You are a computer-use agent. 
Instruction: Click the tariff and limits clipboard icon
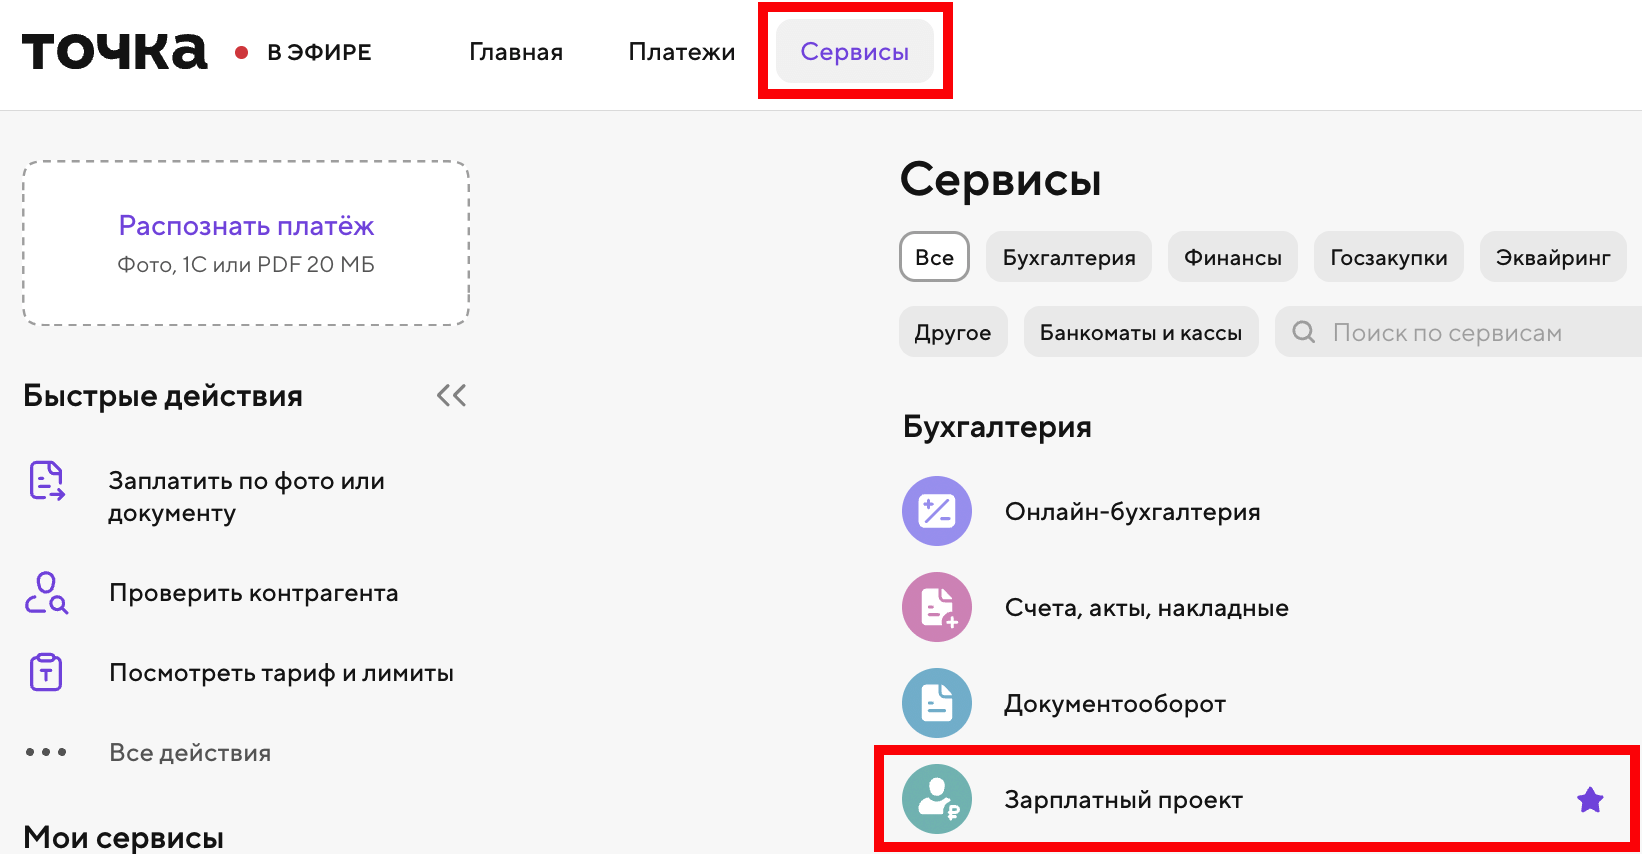tap(46, 673)
